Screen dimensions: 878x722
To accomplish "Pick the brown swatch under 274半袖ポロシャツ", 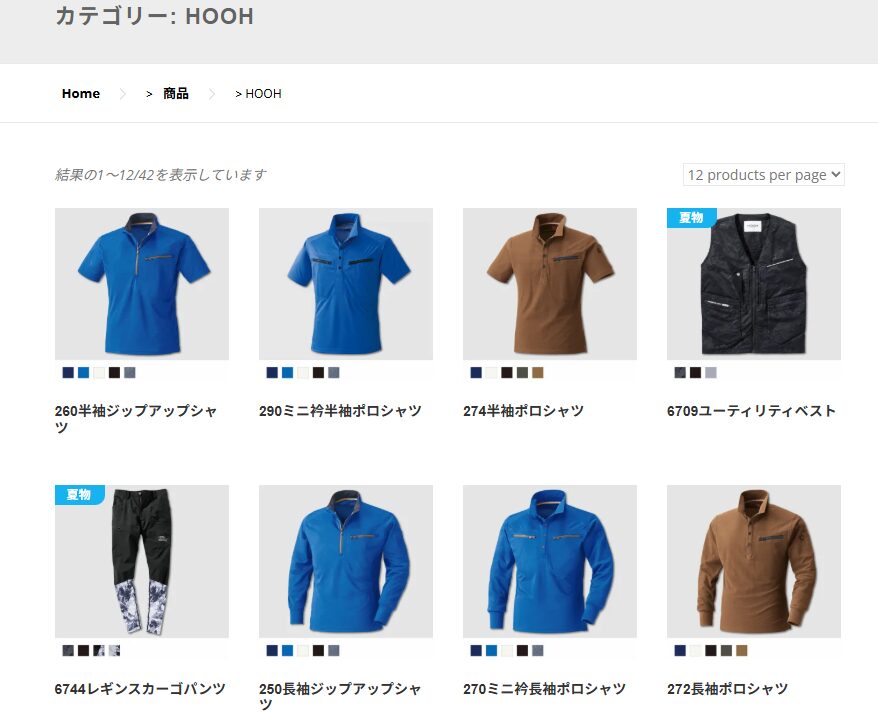I will (538, 372).
